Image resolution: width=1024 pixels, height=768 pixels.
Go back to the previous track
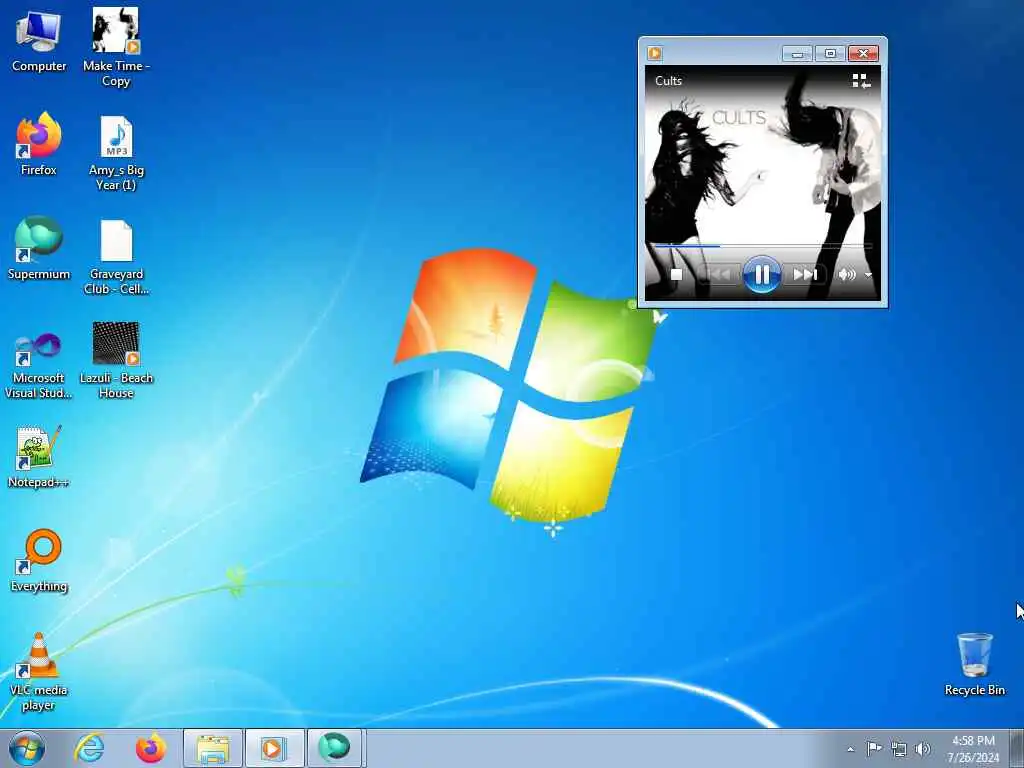[x=719, y=275]
